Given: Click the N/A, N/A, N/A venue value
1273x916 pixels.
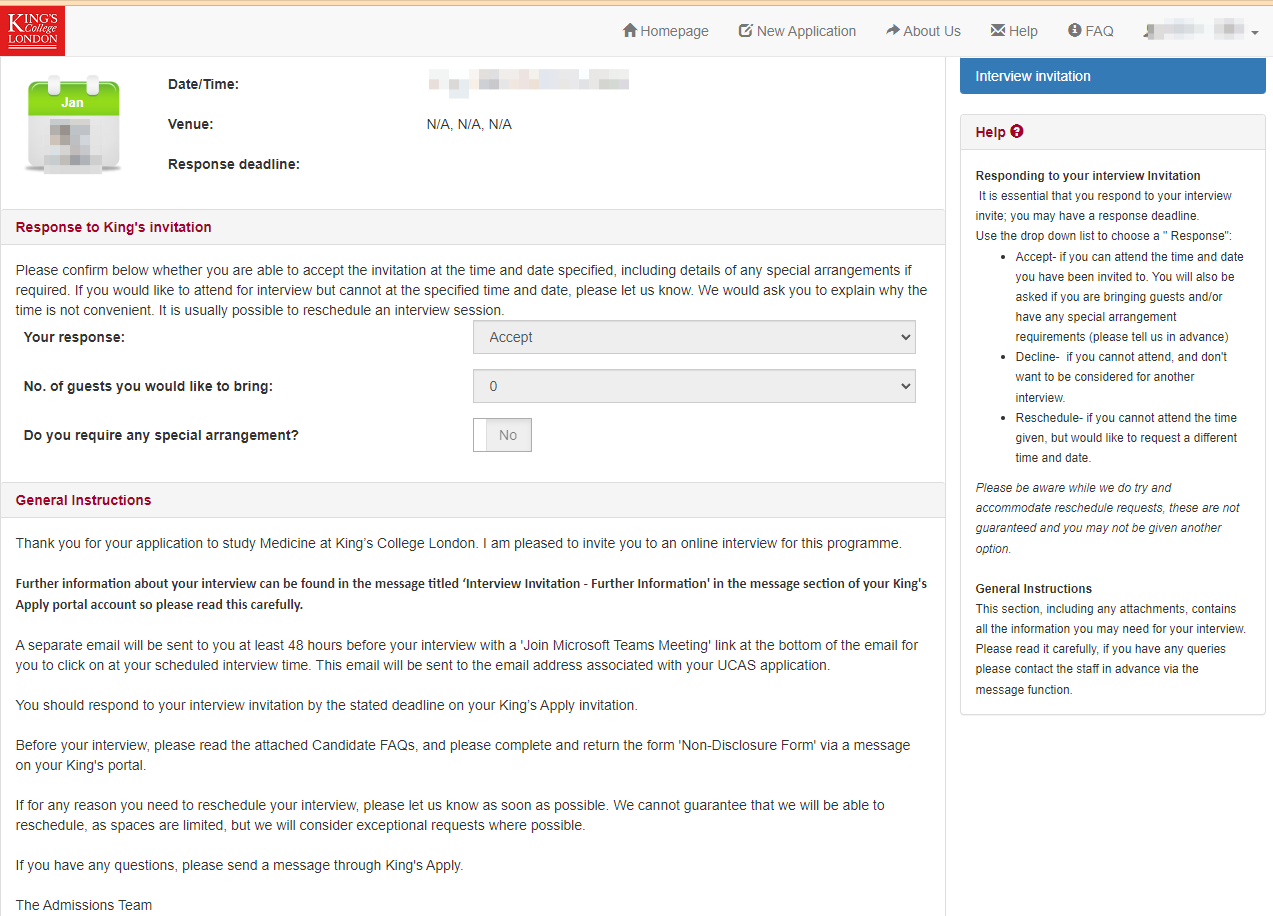Looking at the screenshot, I should click(x=469, y=124).
